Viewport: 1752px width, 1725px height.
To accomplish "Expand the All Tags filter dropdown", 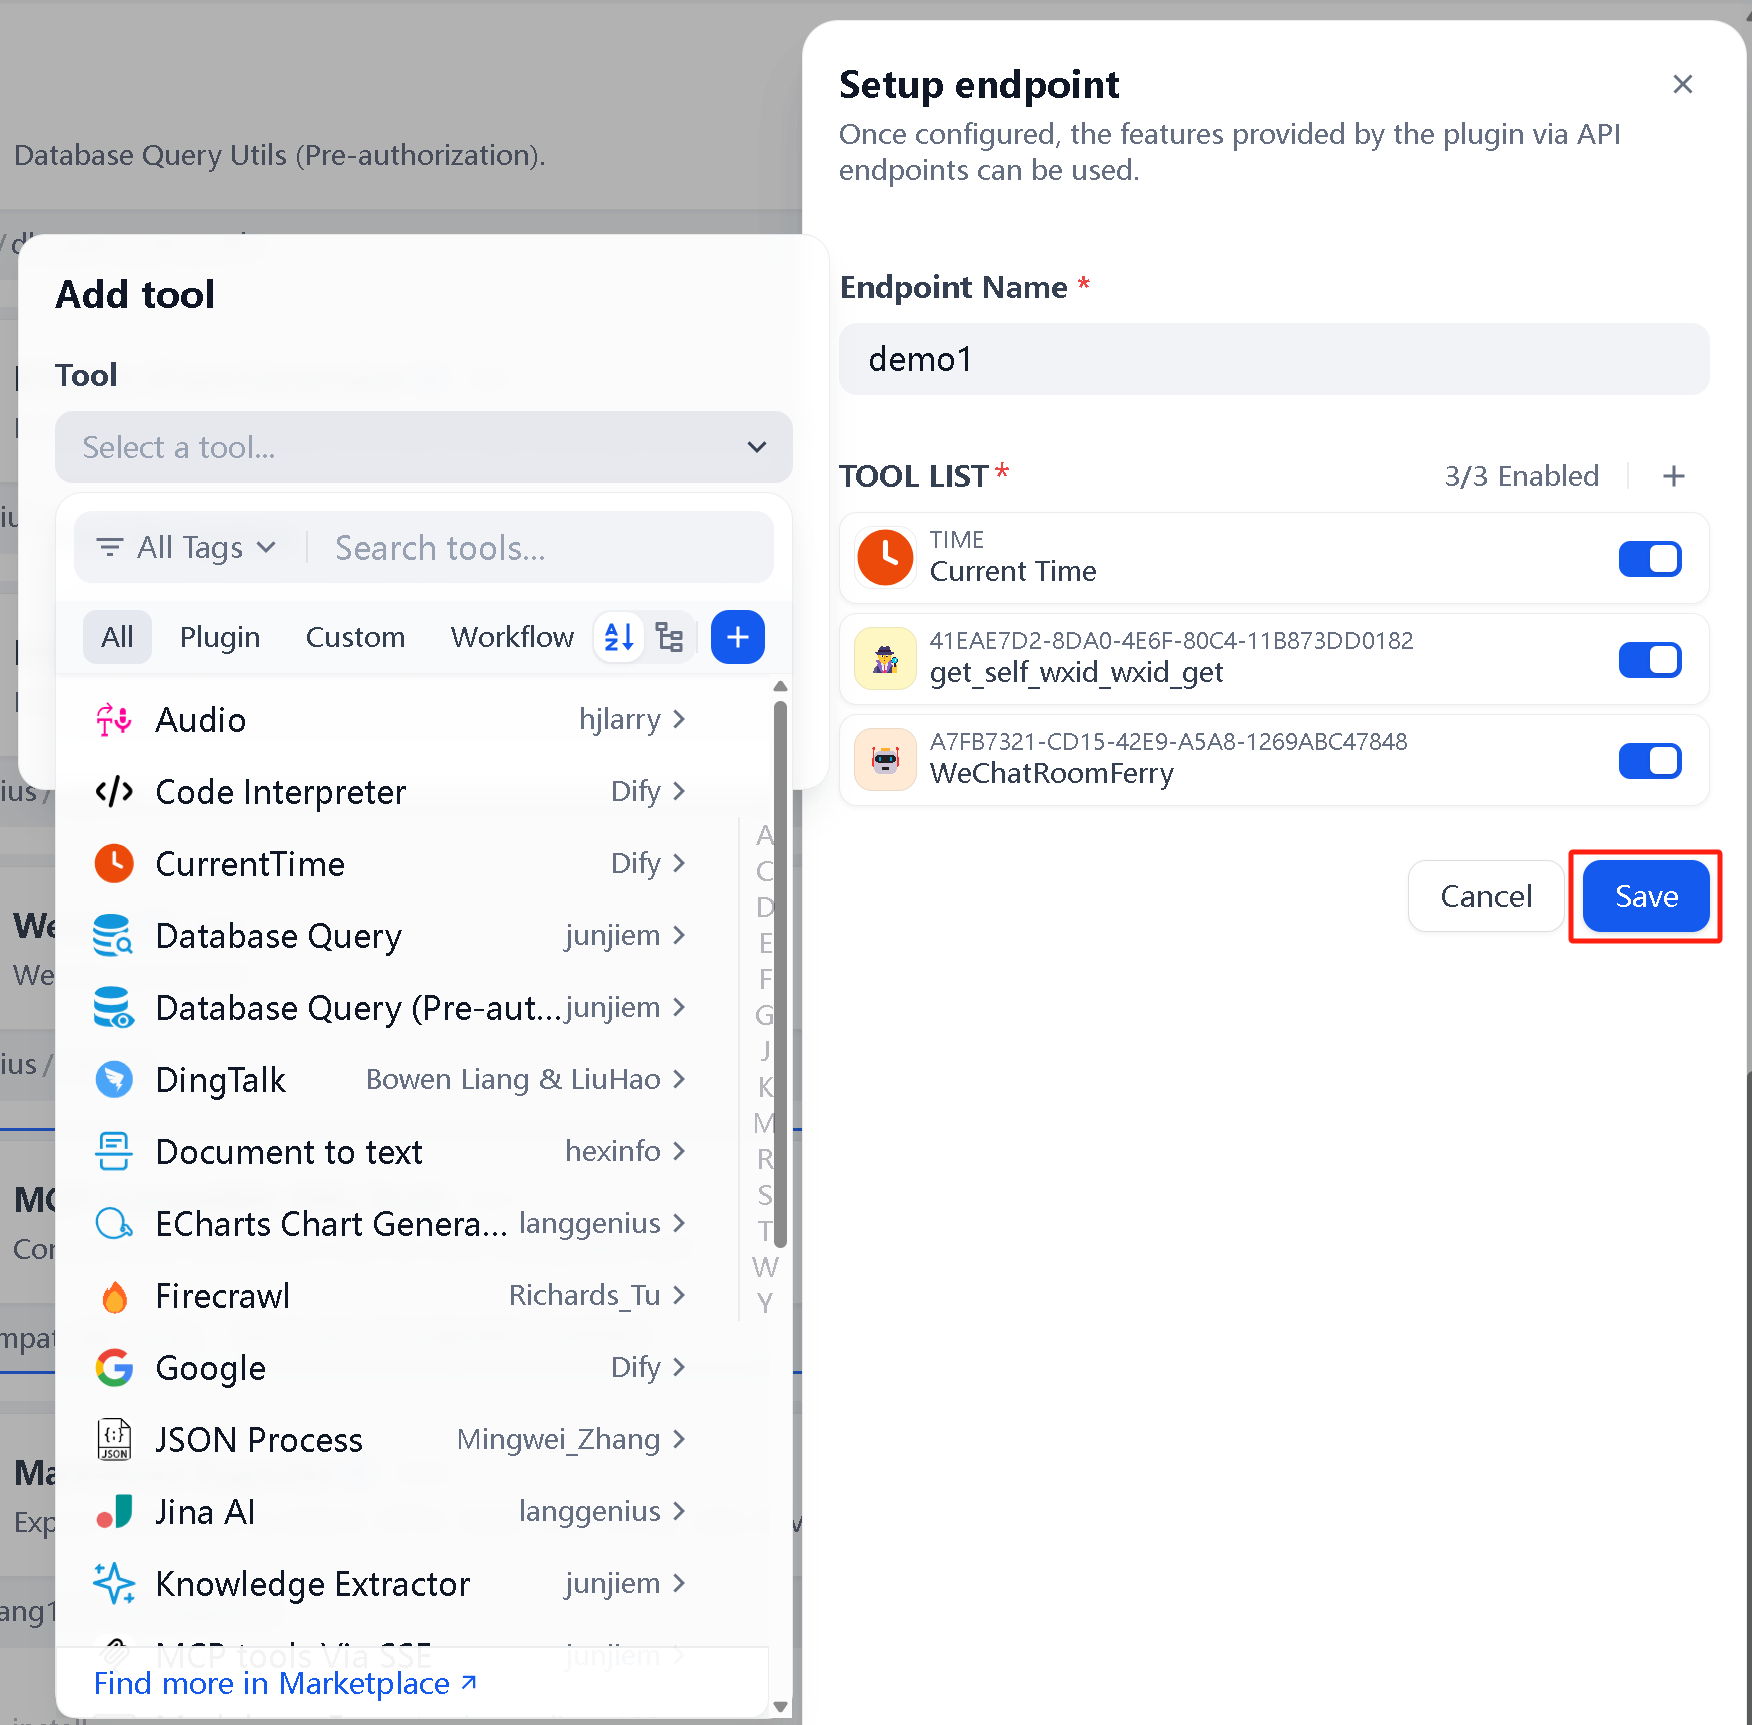I will point(186,548).
